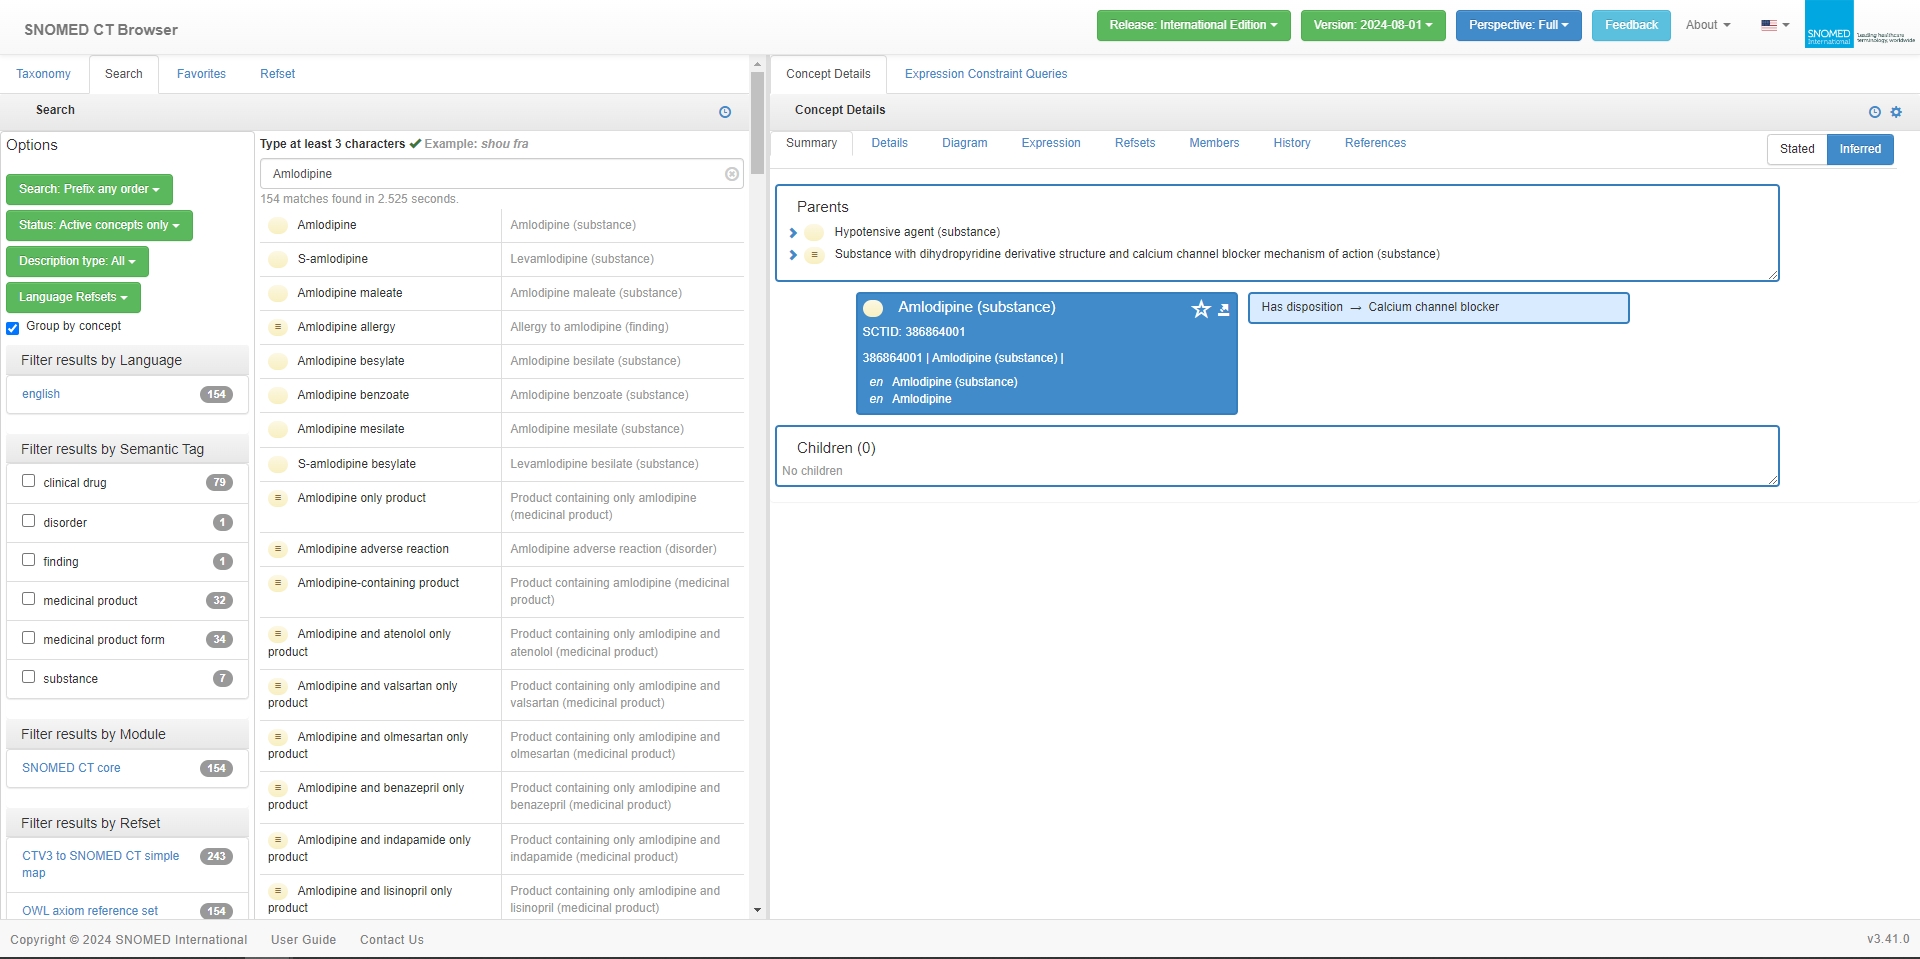Click the clear search field X icon
This screenshot has height=959, width=1920.
pos(732,174)
